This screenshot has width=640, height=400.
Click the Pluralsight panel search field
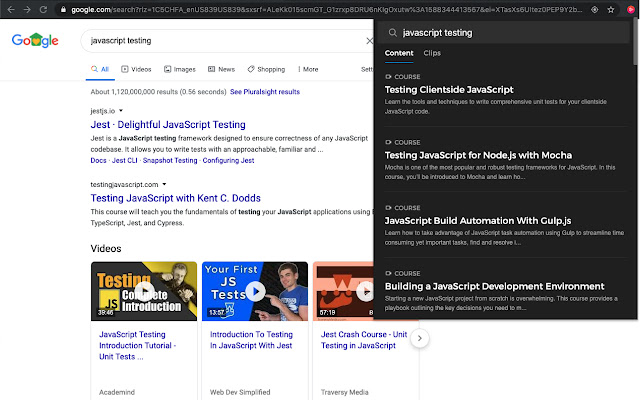(504, 33)
